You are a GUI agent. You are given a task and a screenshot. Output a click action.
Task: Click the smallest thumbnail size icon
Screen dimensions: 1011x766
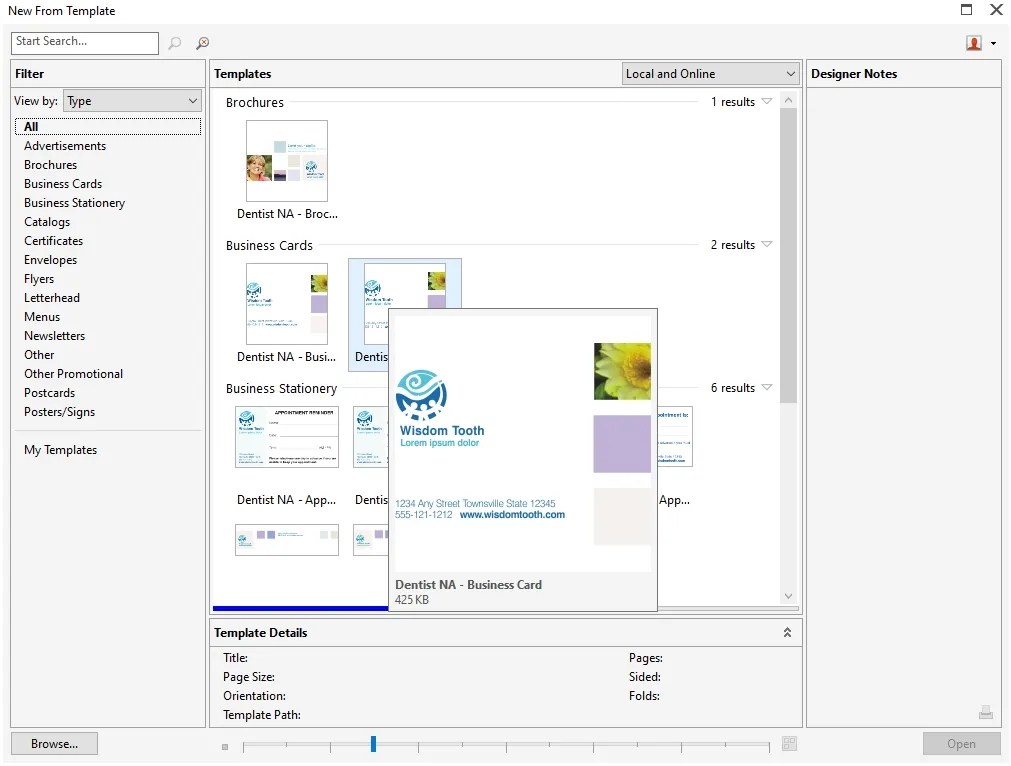tap(225, 747)
